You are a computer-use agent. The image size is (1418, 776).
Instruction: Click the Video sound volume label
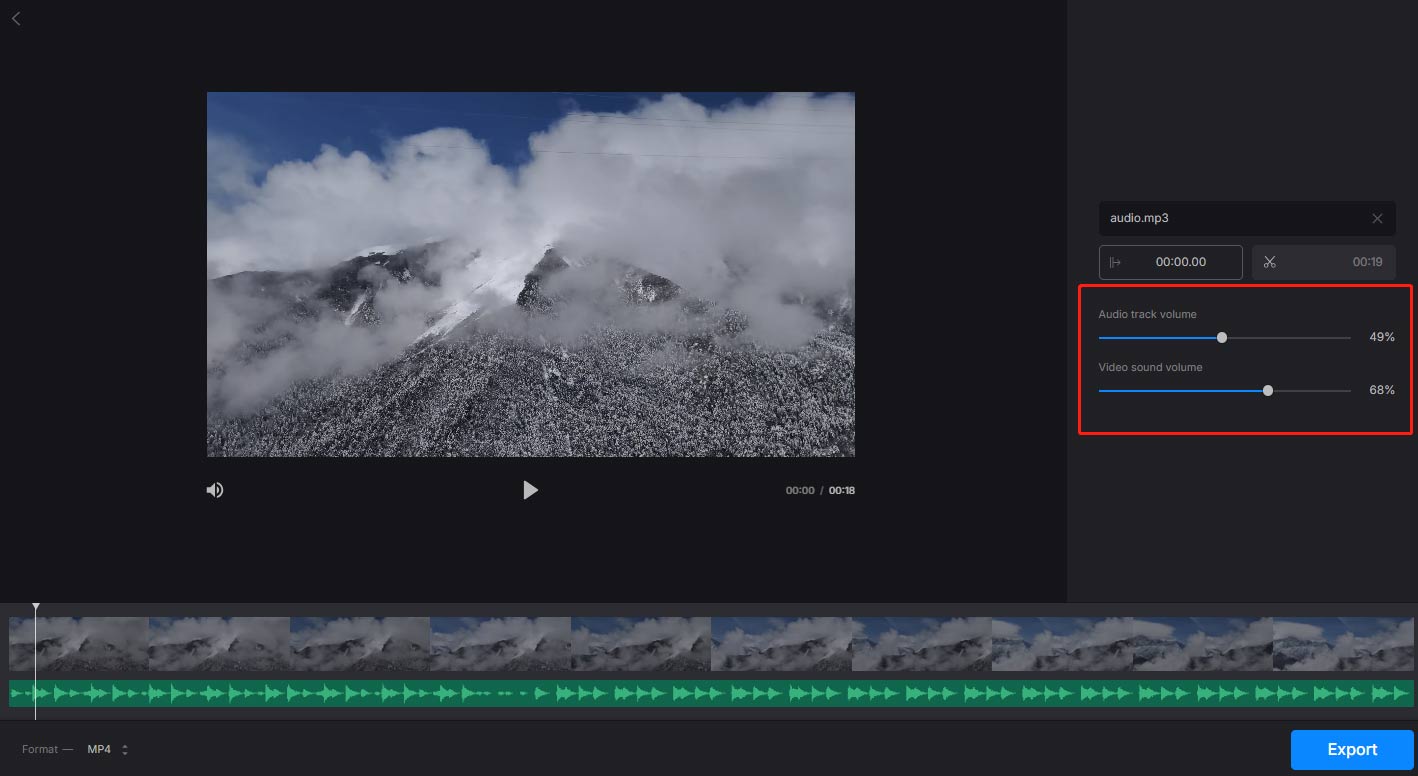(x=1151, y=367)
